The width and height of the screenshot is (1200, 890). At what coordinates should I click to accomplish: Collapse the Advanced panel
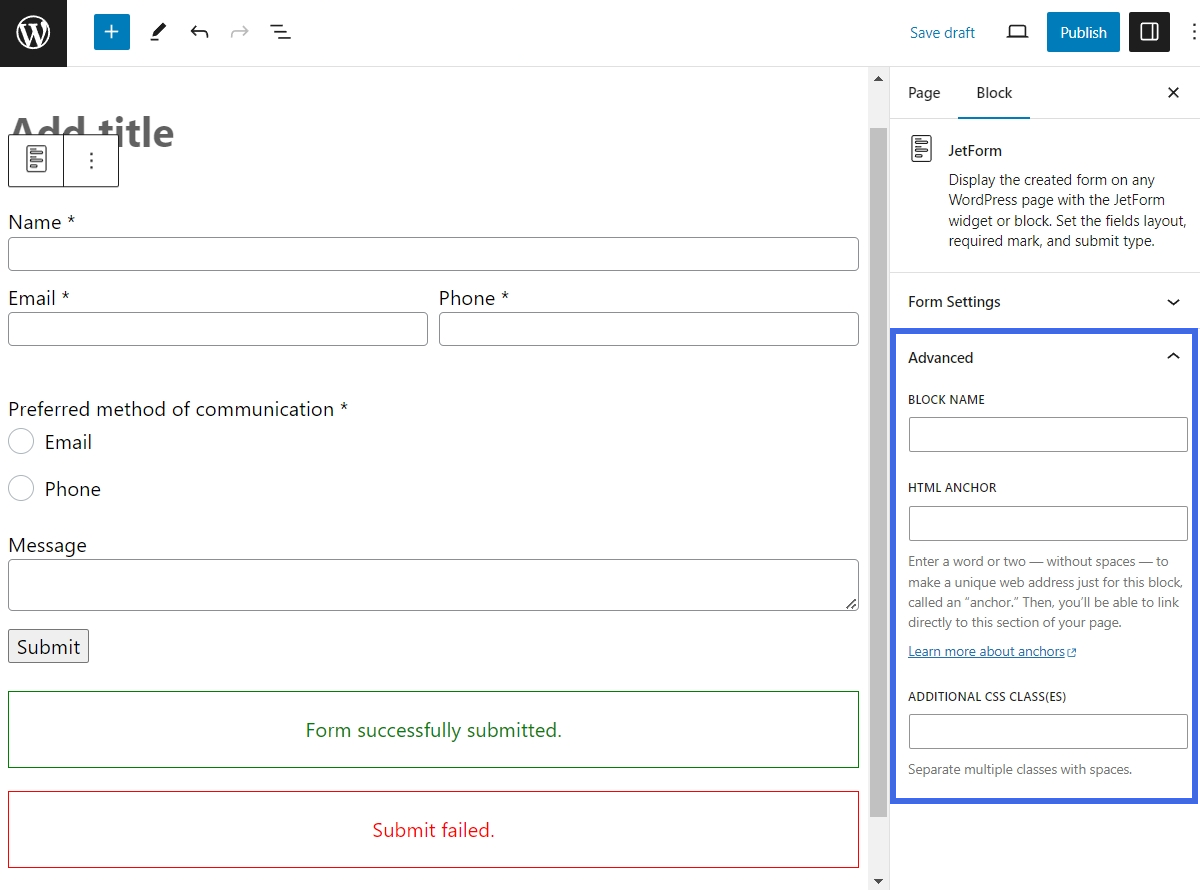coord(1173,357)
